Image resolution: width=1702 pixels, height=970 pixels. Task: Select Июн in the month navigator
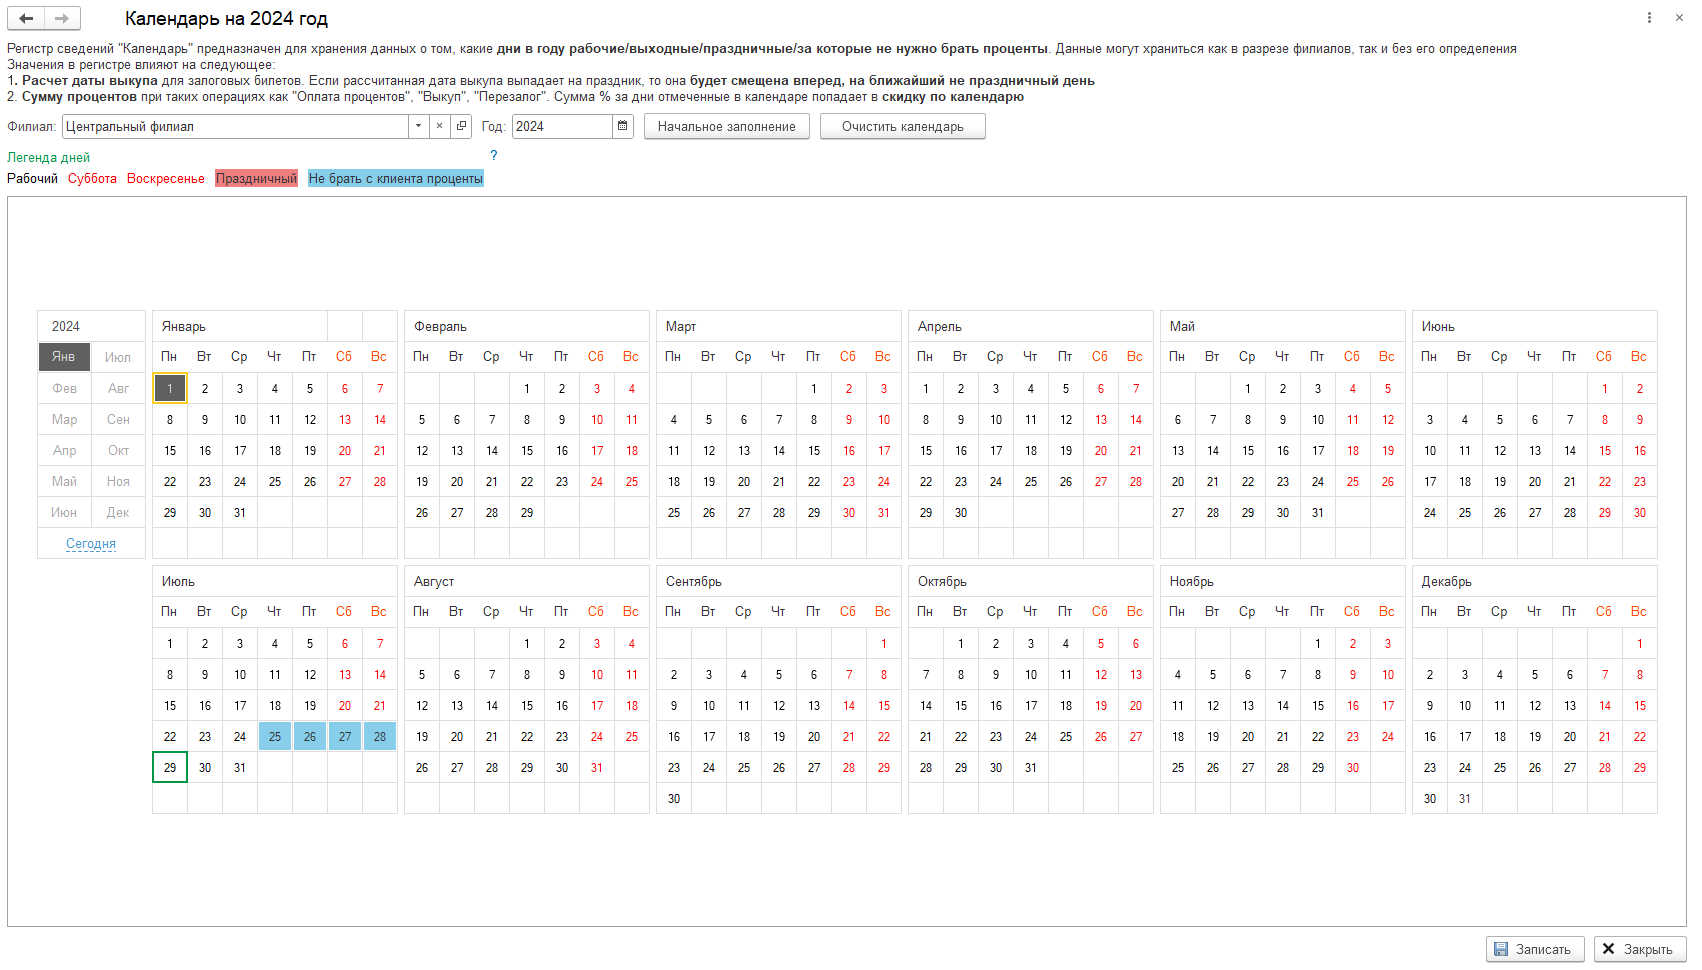click(64, 512)
